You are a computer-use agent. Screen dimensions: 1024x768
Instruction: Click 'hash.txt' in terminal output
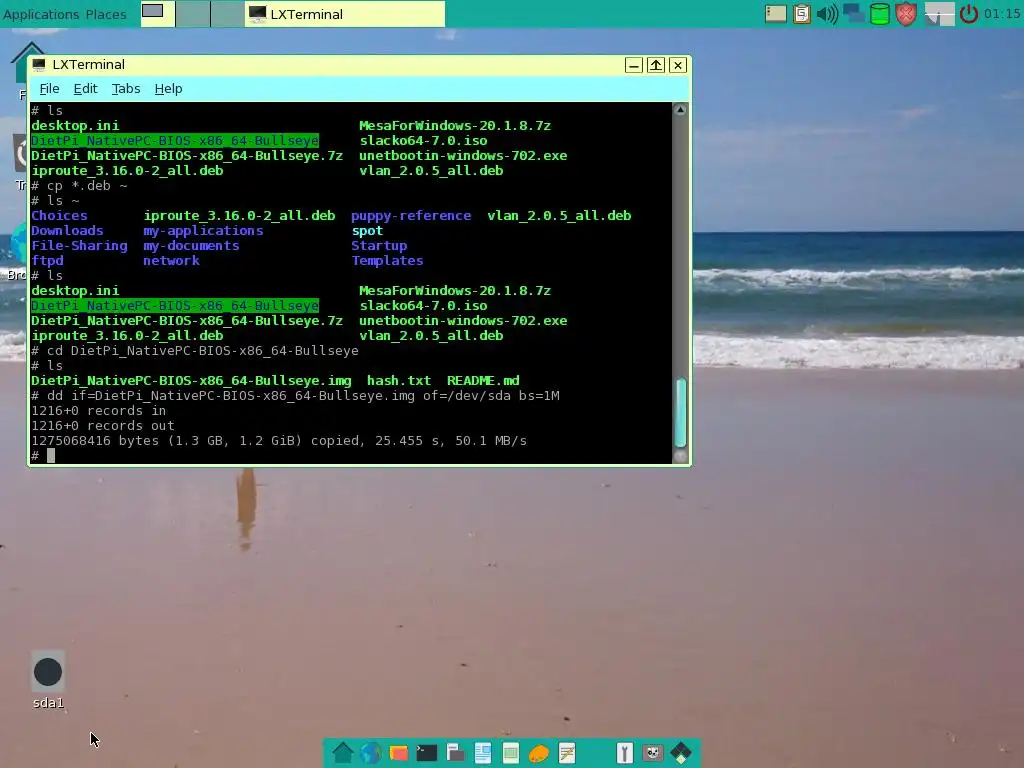[x=398, y=381]
